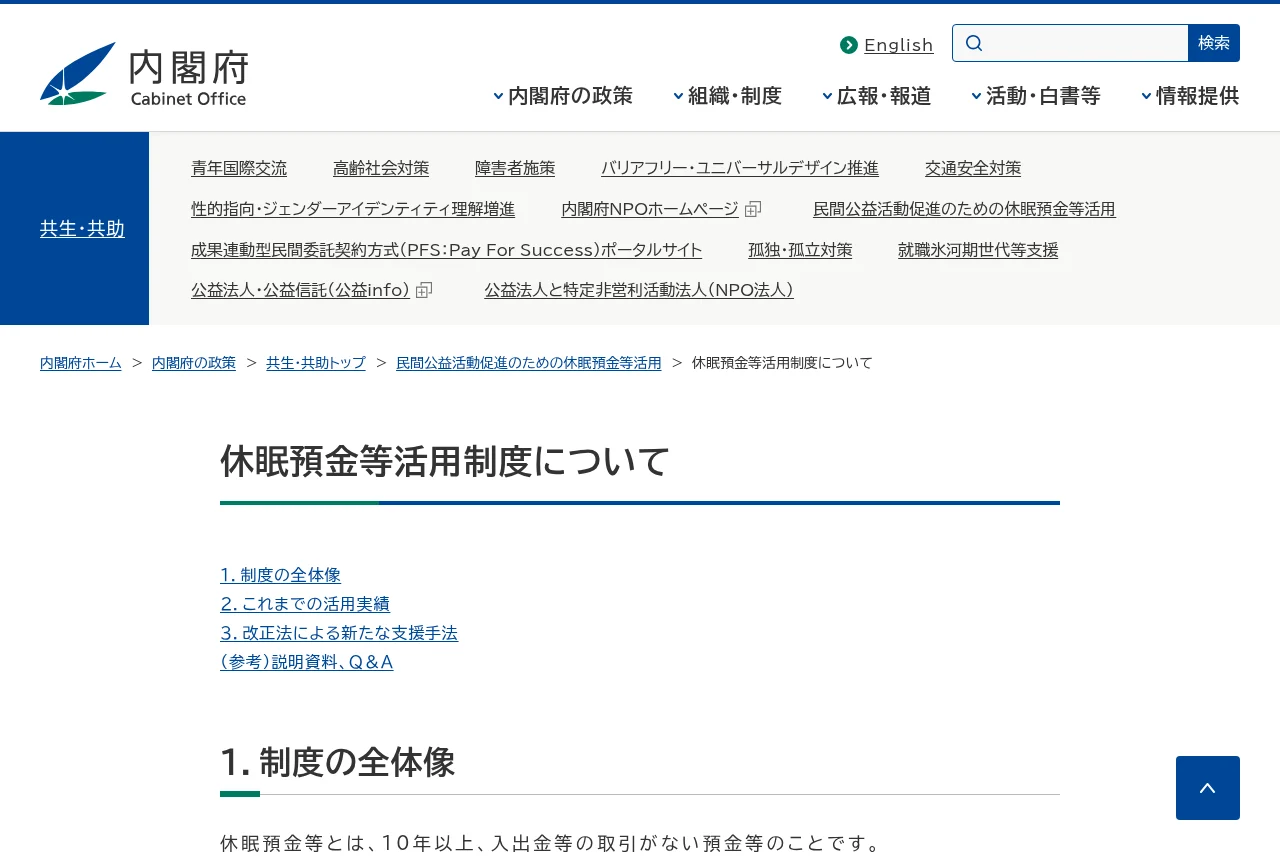Viewport: 1280px width, 860px height.
Task: Expand the 組織・制度 menu
Action: tap(727, 96)
